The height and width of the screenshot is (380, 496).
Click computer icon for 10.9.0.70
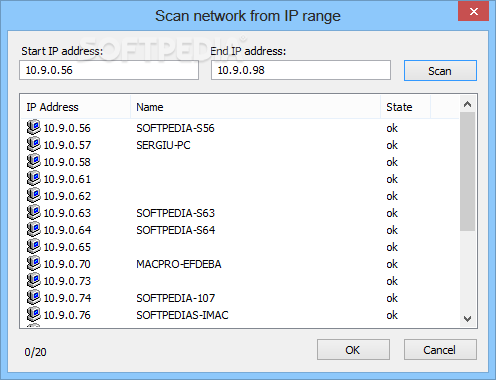(34, 263)
